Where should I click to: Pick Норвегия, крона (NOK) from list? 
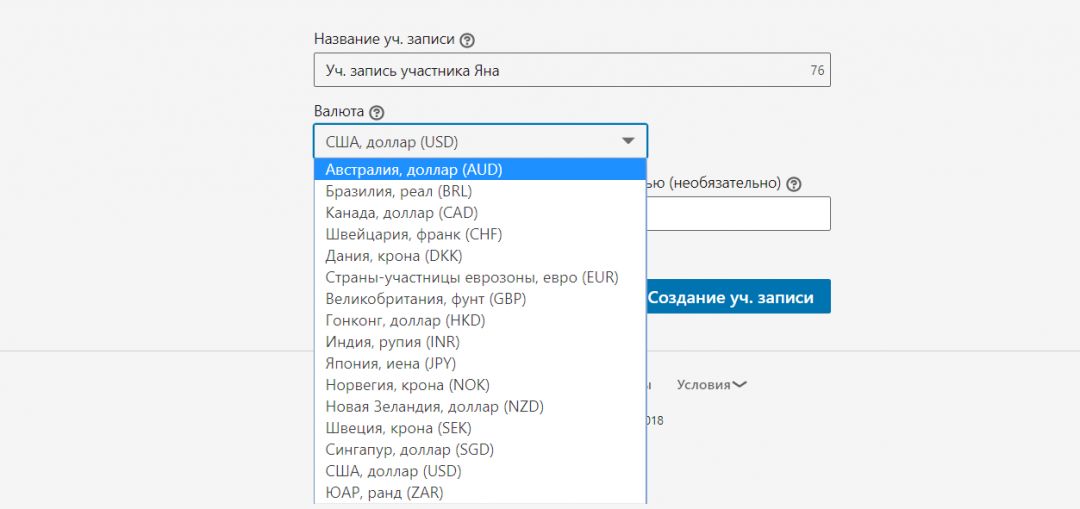pos(480,385)
